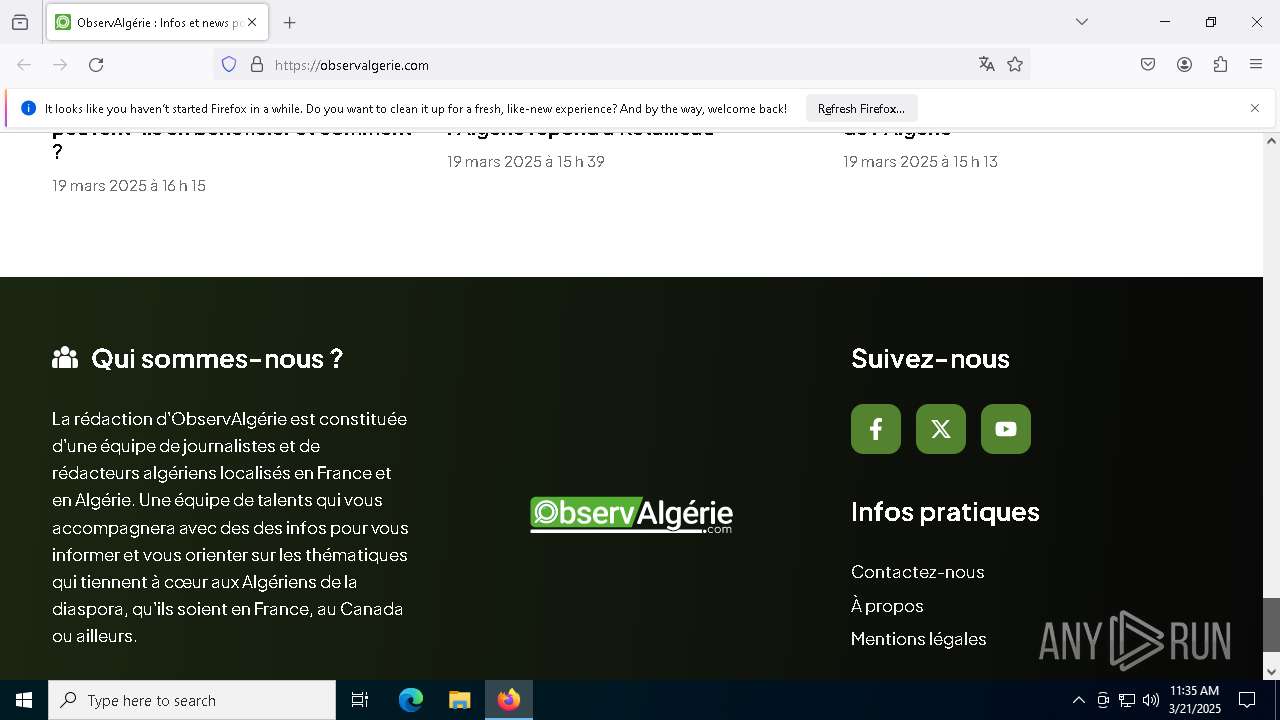Click the 'Suivez-nous' heading
Viewport: 1280px width, 720px height.
pyautogui.click(x=930, y=358)
